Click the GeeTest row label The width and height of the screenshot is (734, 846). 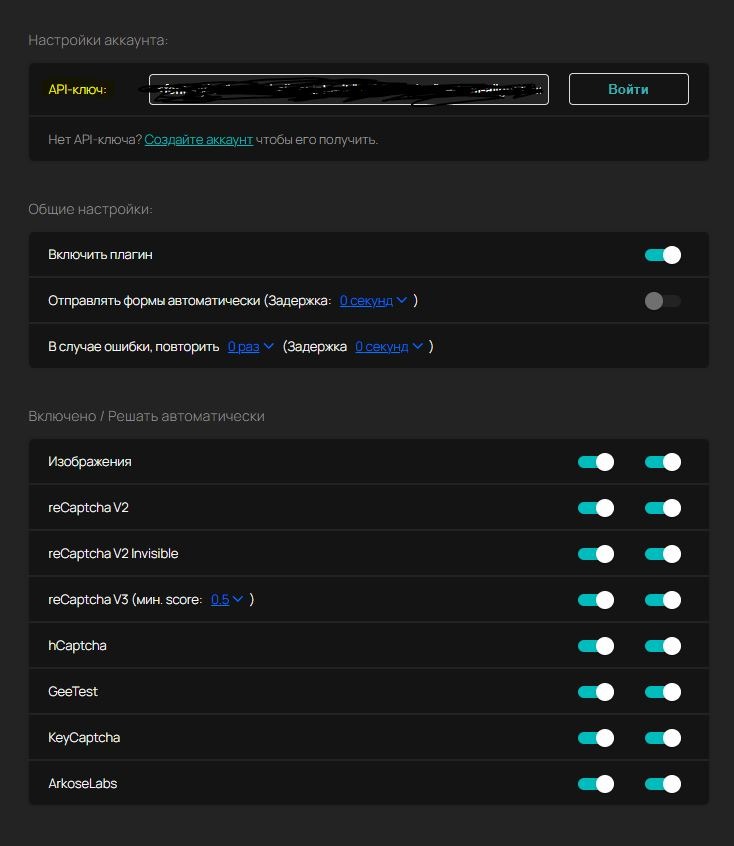point(73,692)
